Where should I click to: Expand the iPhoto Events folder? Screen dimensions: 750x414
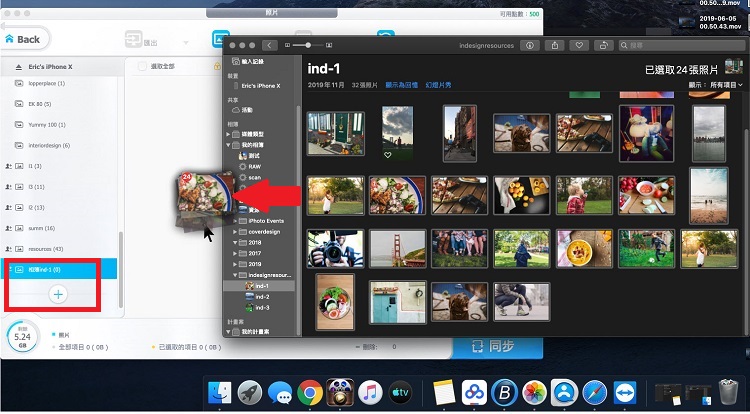pos(235,221)
